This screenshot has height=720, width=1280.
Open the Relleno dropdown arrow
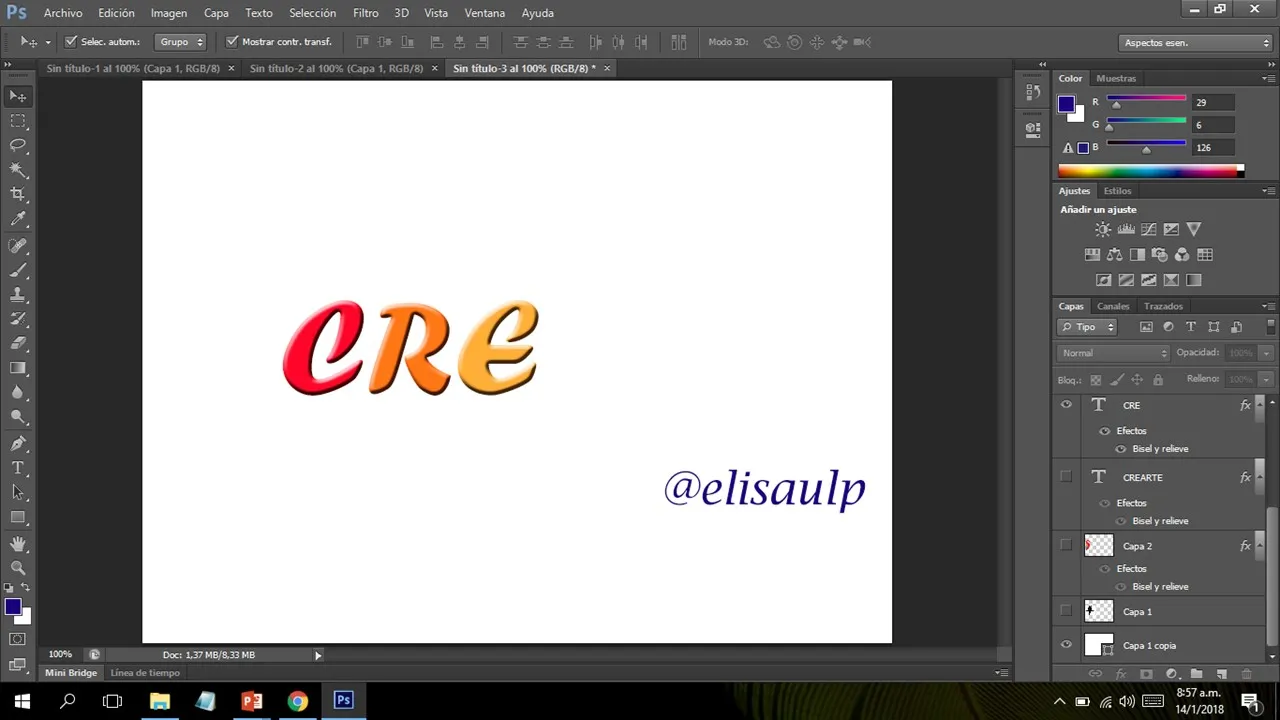(1266, 379)
